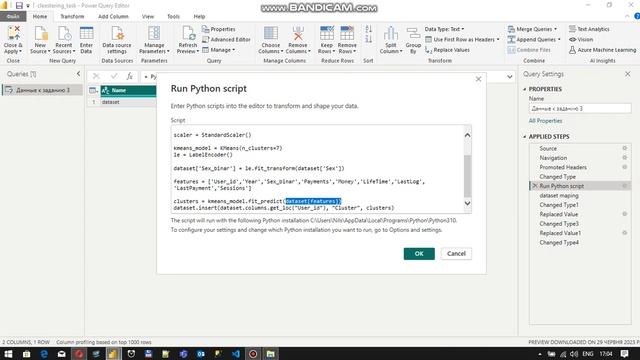Click the Refresh Preview icon
The image size is (640, 360).
[x=188, y=39]
